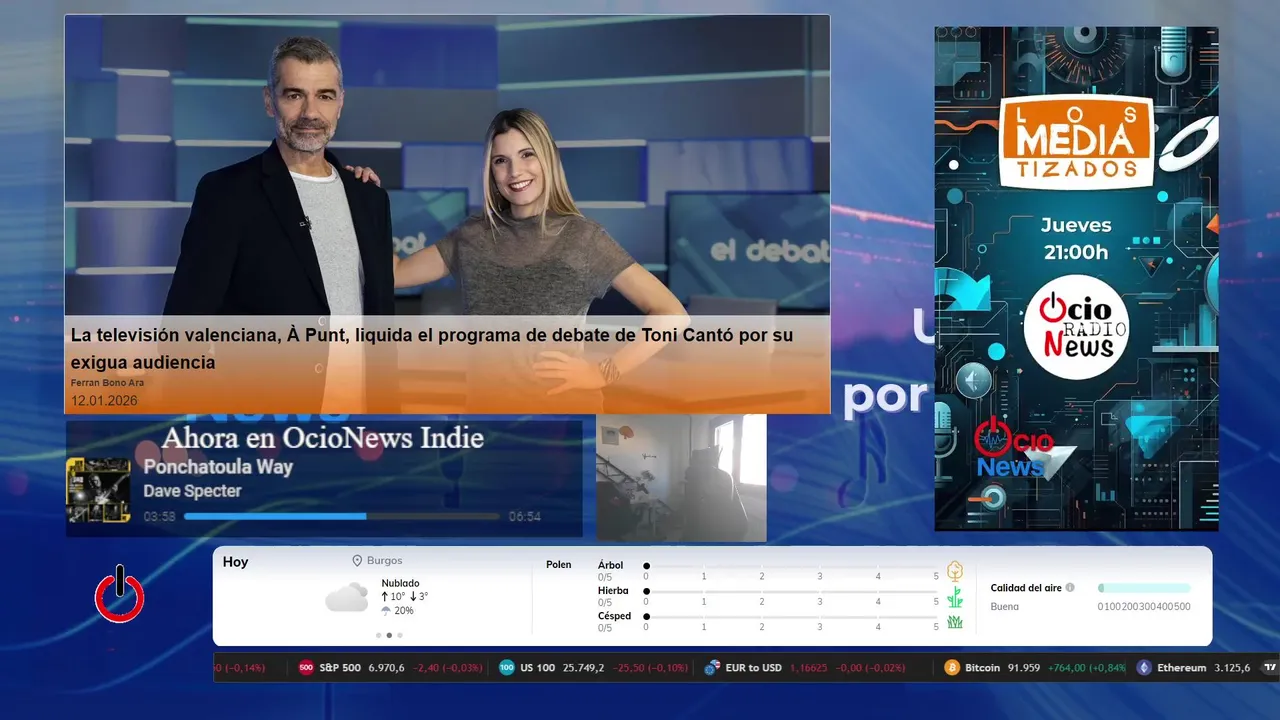Seek within the Ponchatoula Way progress bar
1280x720 pixels.
[341, 517]
